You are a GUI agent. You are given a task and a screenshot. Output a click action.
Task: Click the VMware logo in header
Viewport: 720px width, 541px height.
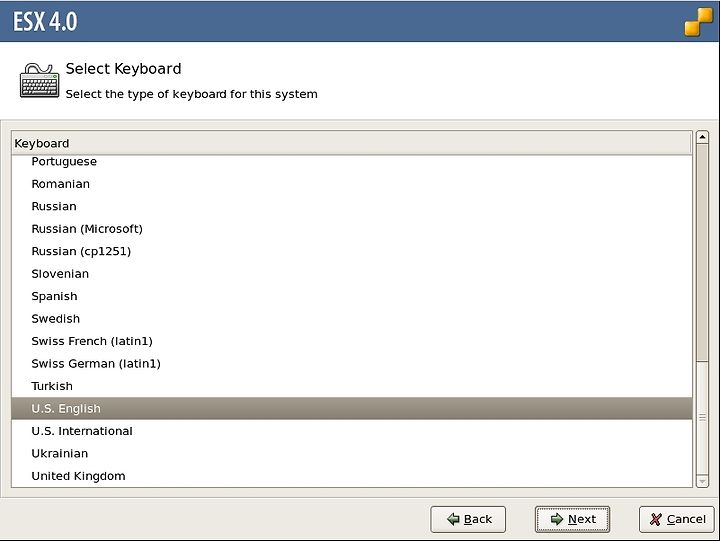698,22
